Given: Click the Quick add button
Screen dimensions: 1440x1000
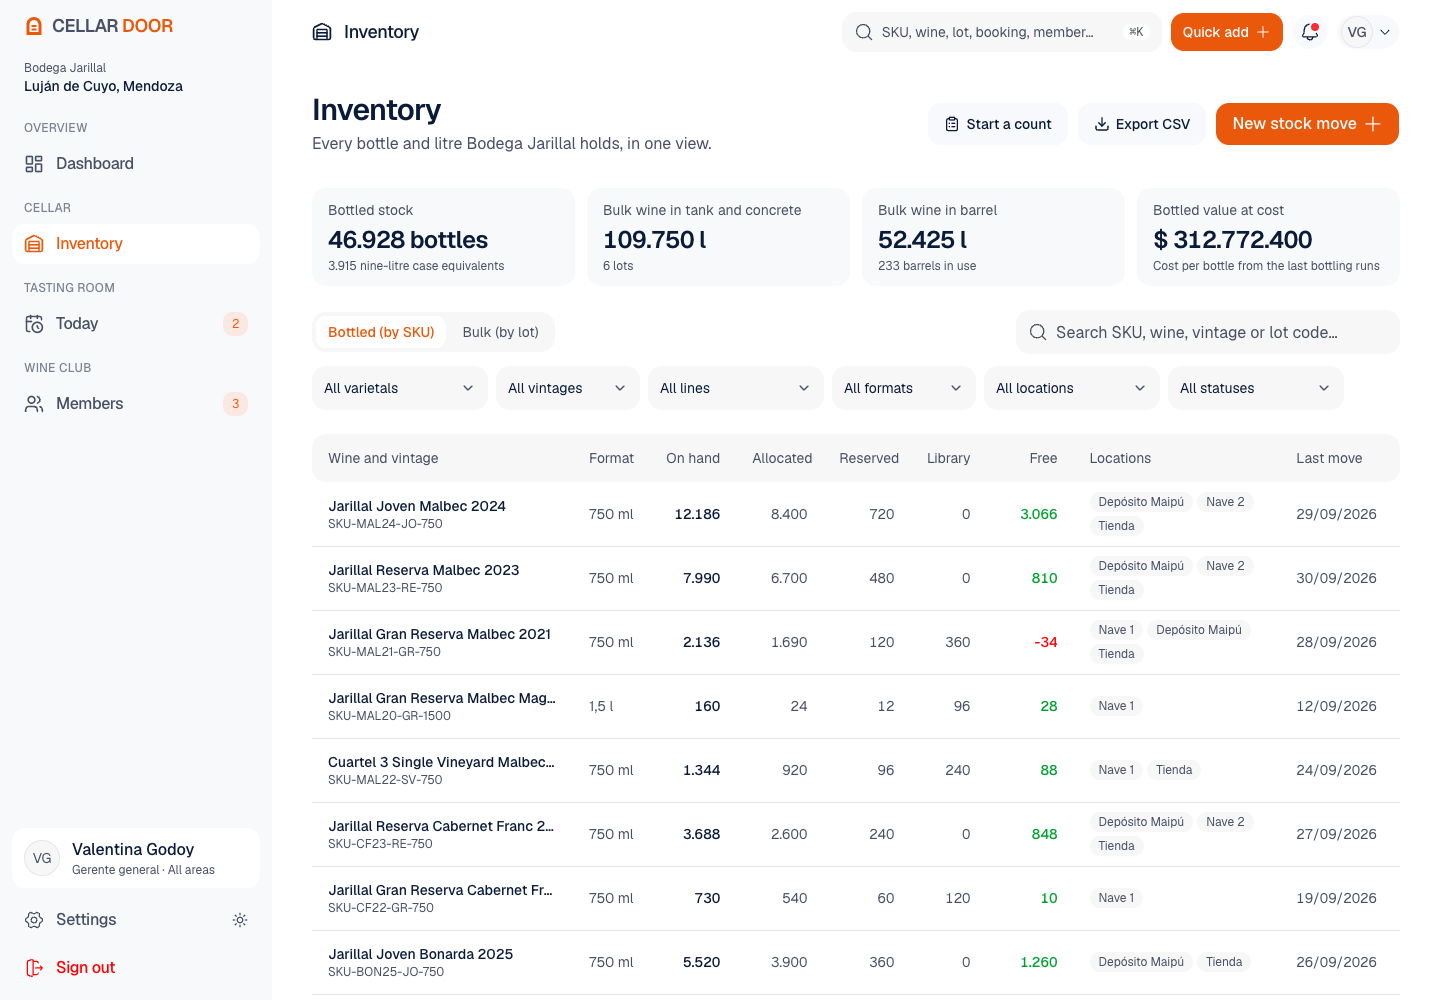Looking at the screenshot, I should point(1227,32).
